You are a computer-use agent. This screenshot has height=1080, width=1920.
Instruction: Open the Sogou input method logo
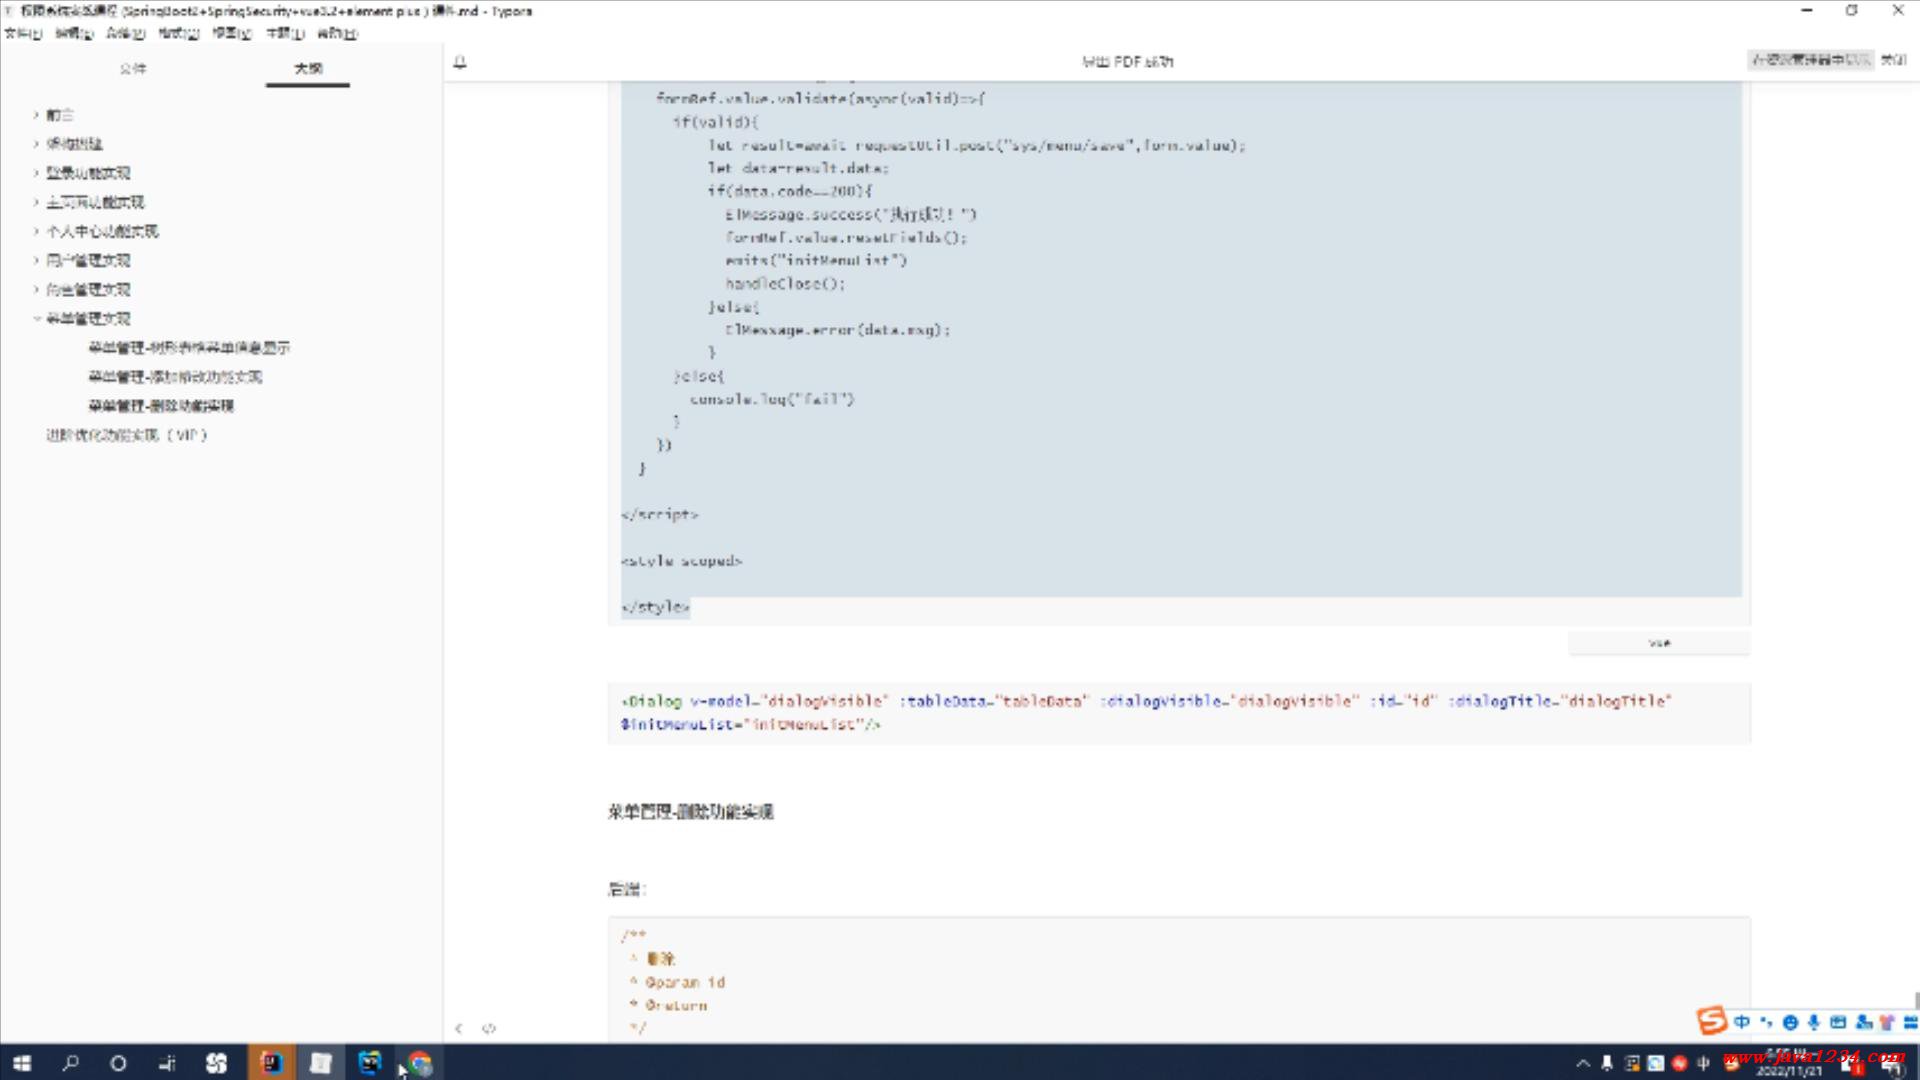click(x=1712, y=1021)
